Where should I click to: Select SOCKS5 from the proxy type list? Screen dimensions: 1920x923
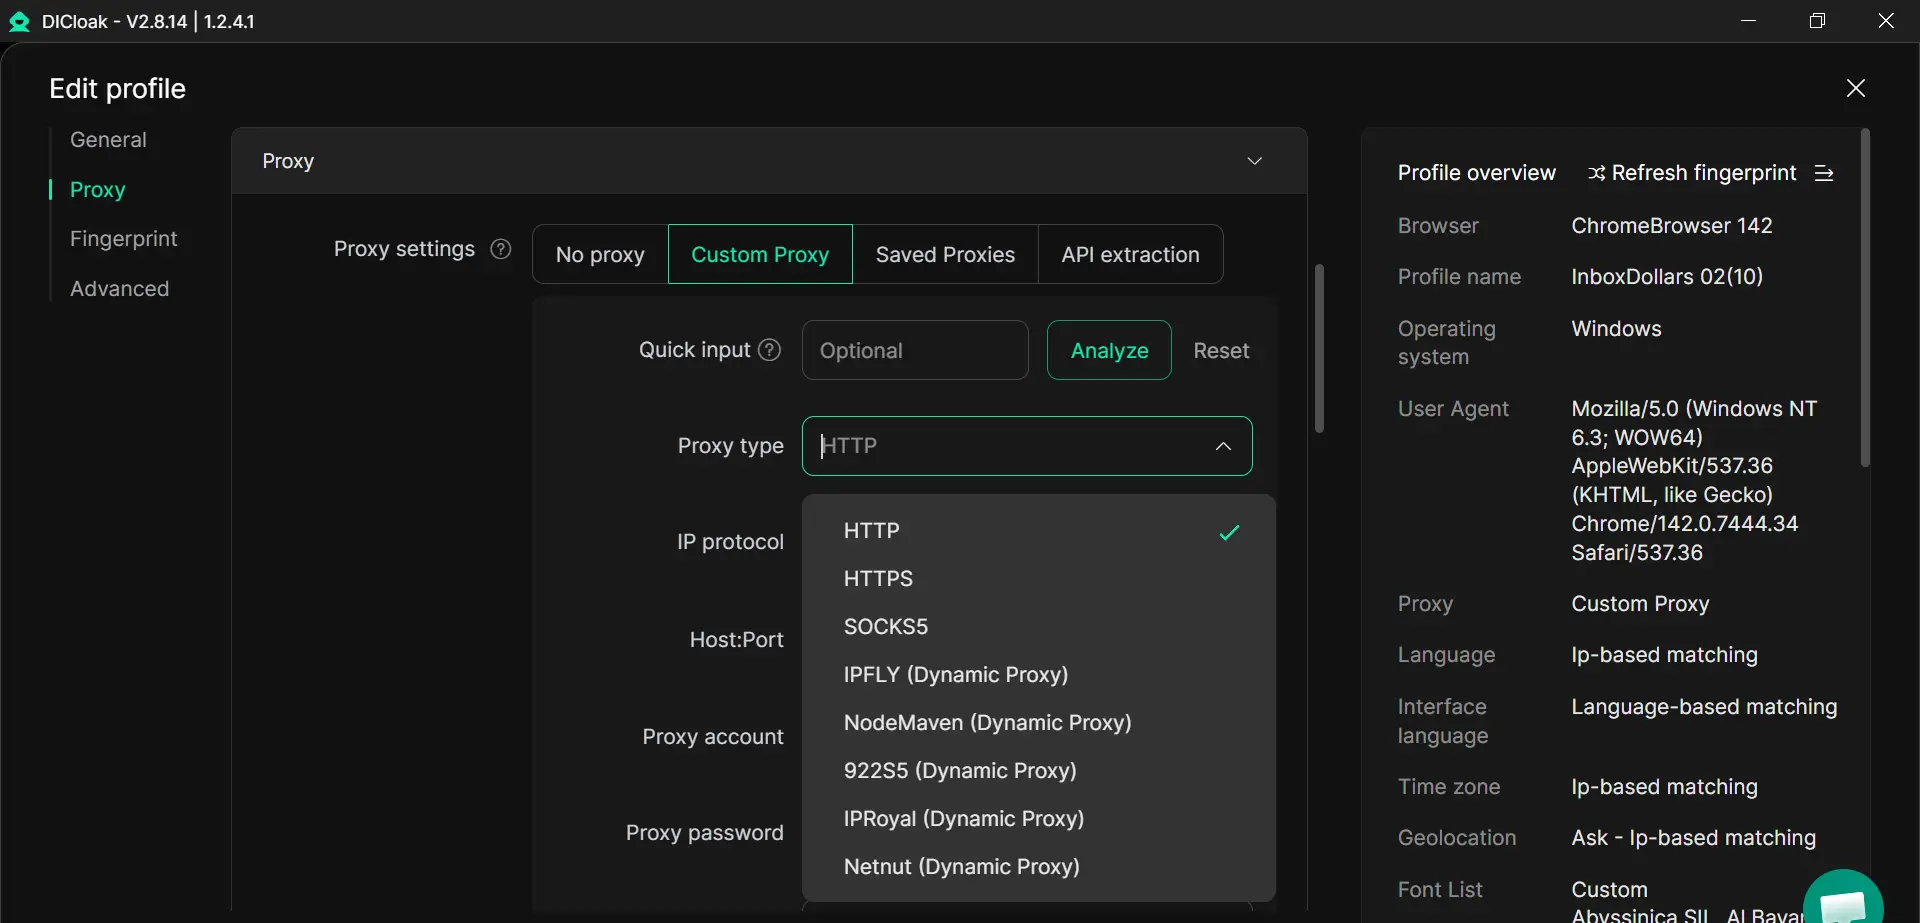coord(886,627)
